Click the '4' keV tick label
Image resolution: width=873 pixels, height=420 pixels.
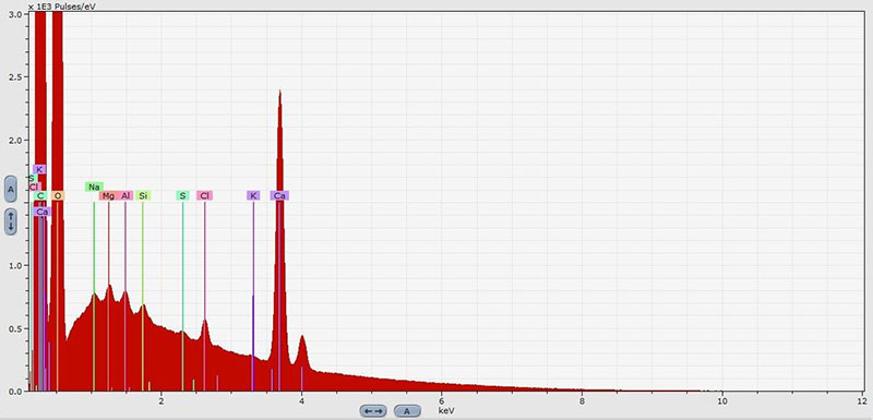pos(301,401)
